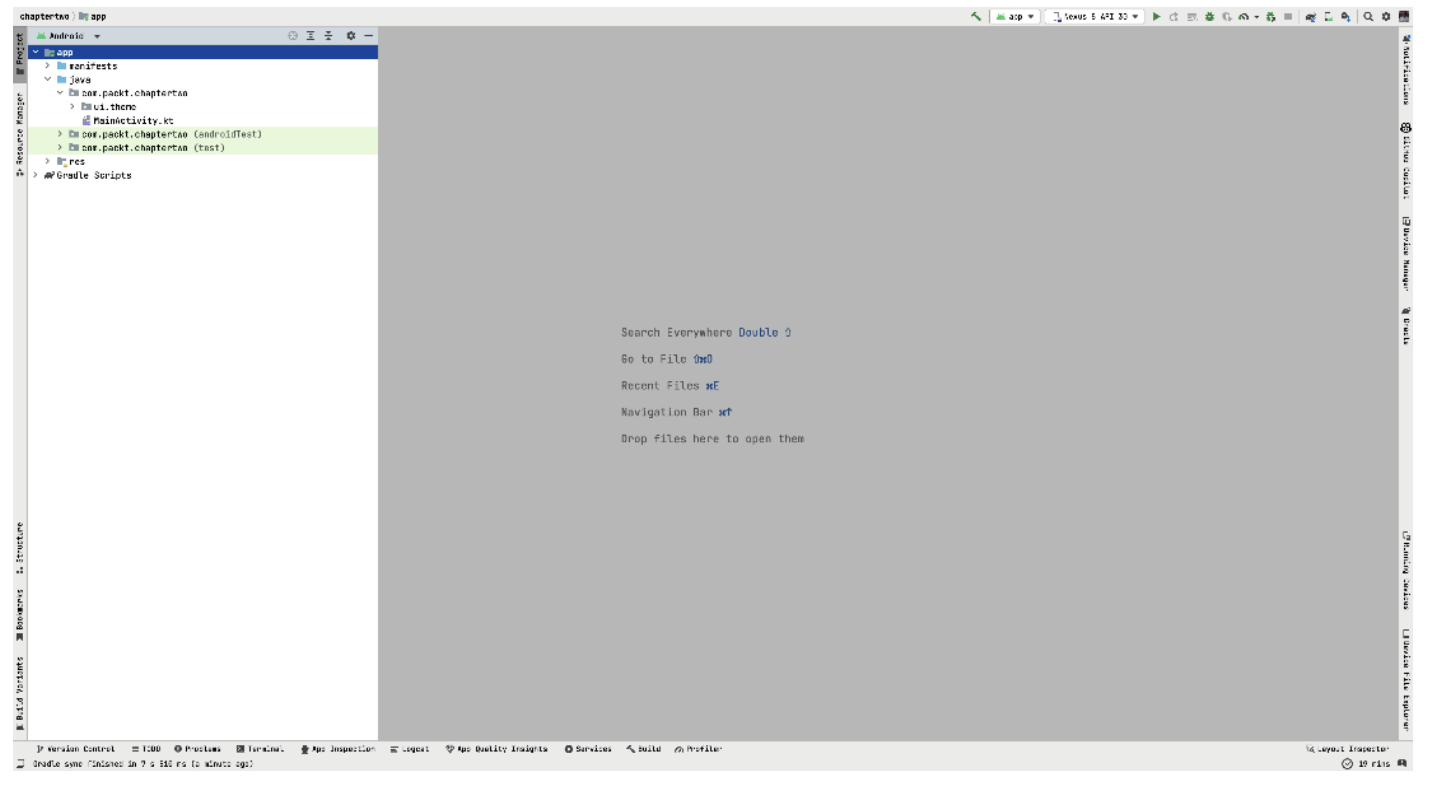Open the Android project view dropdown

pos(68,36)
